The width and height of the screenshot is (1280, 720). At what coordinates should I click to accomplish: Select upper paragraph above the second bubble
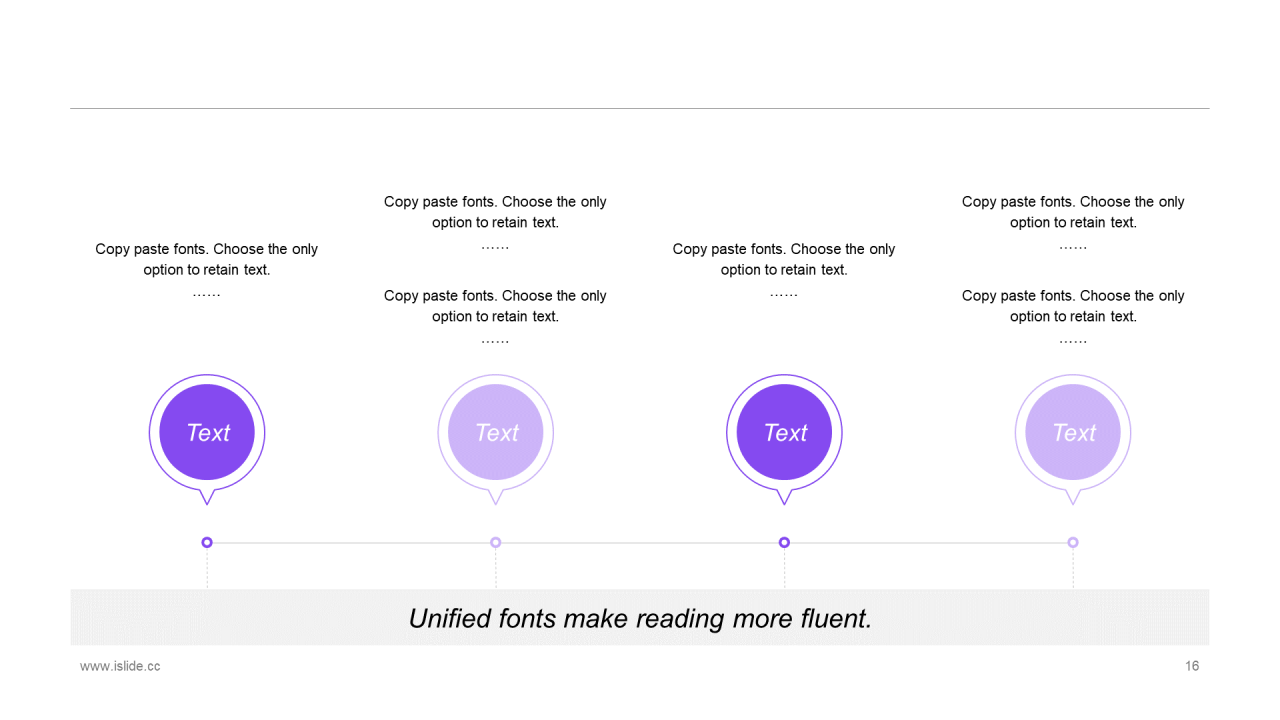point(495,212)
